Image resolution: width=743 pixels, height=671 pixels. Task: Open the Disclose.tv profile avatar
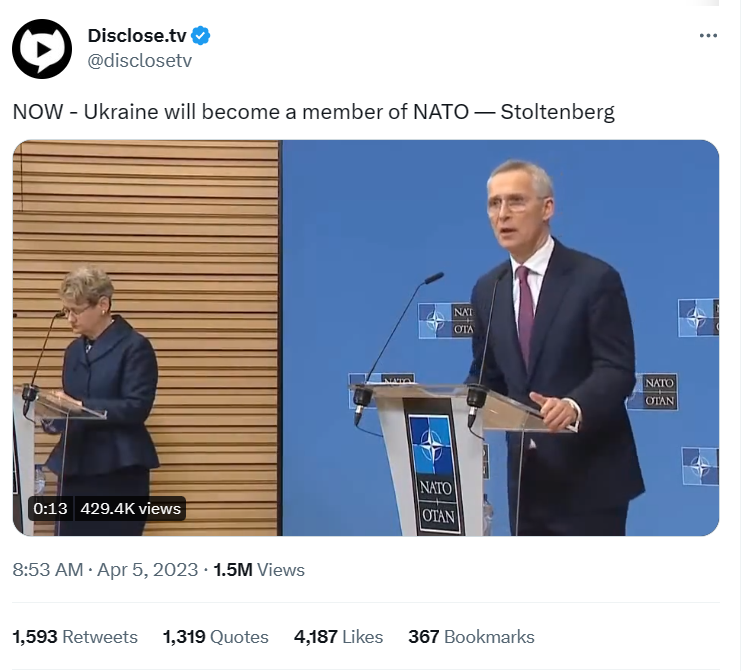click(42, 49)
